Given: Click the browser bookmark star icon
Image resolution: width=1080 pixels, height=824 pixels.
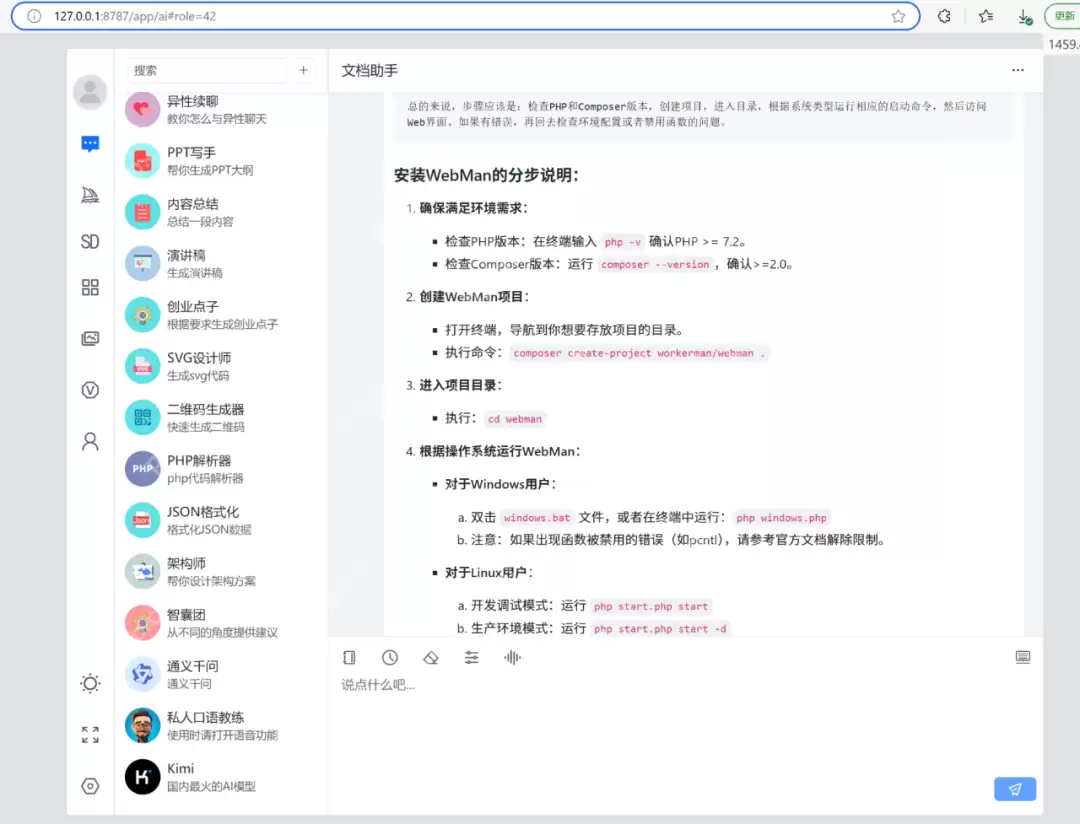Looking at the screenshot, I should coord(899,16).
